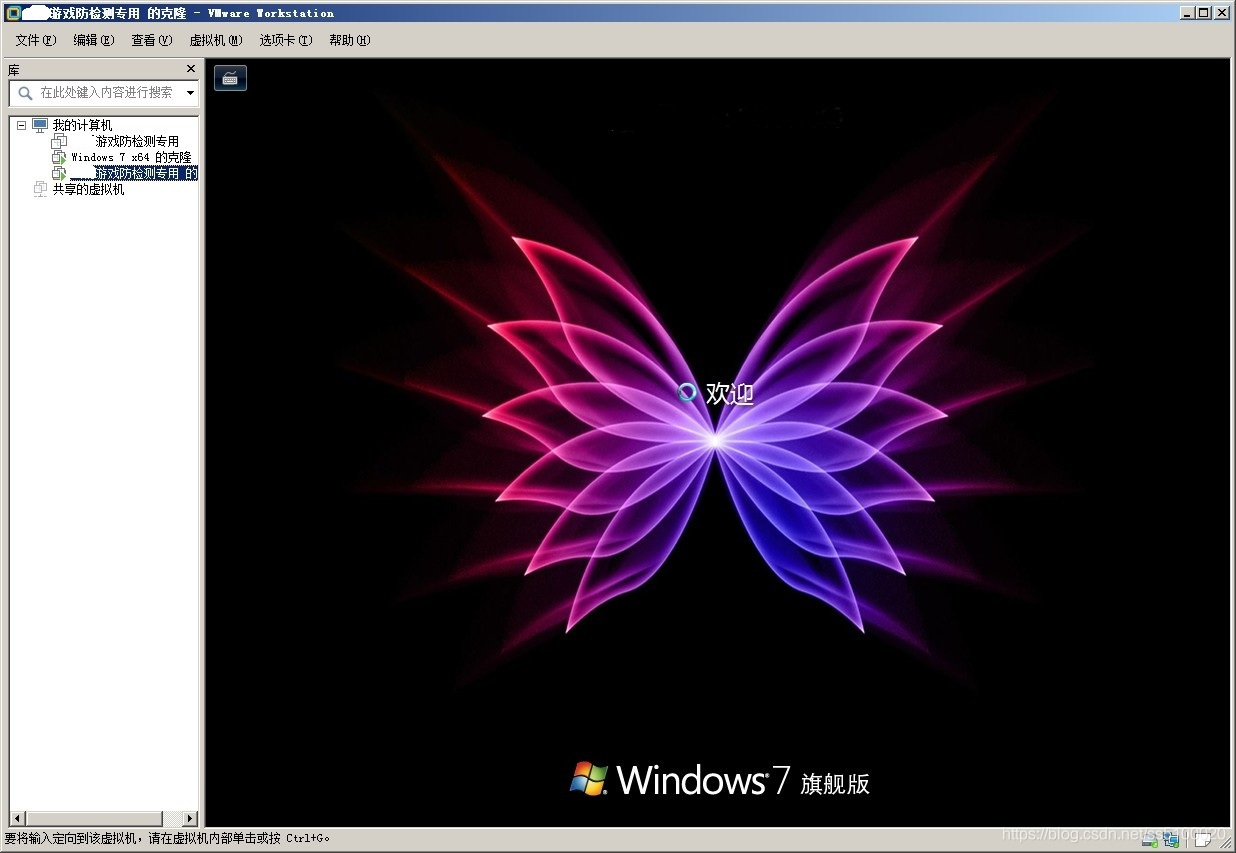
Task: Click the hard disk status bar icon
Action: click(x=1150, y=840)
